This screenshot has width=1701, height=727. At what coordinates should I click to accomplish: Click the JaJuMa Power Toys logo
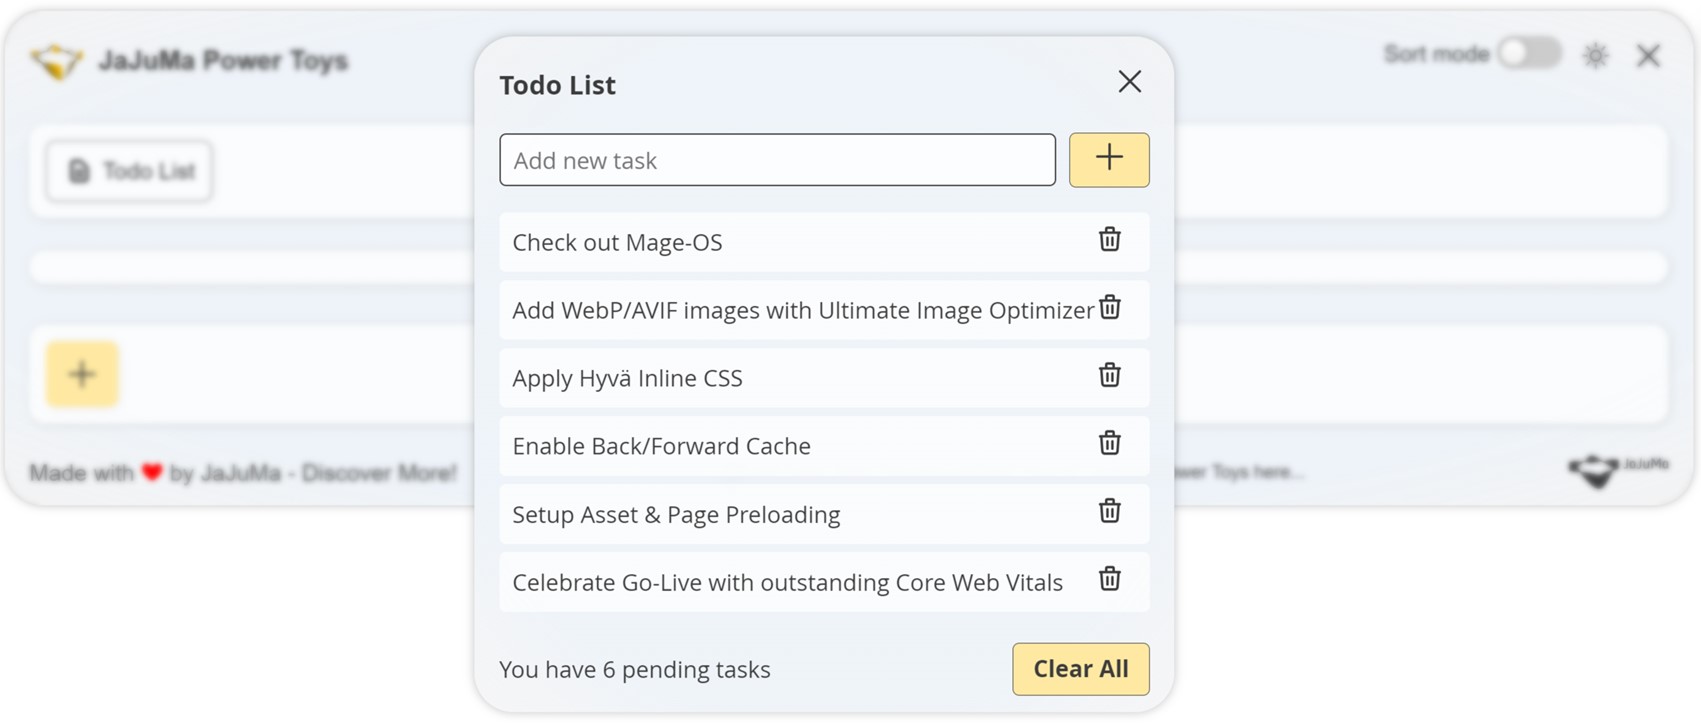(56, 61)
